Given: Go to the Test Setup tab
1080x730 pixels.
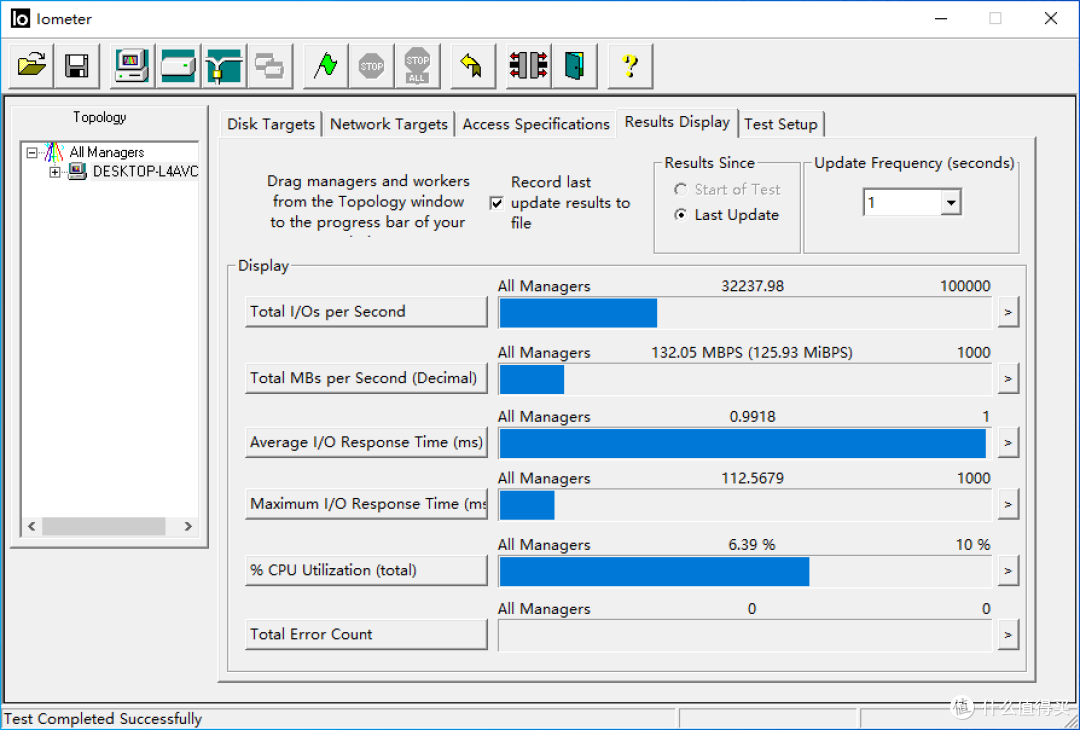Looking at the screenshot, I should pyautogui.click(x=780, y=124).
